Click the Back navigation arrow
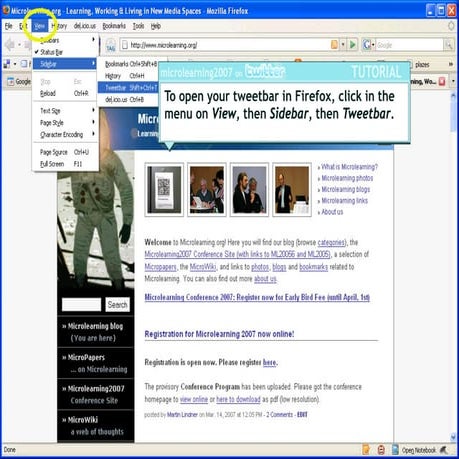The image size is (459, 459). 10,44
